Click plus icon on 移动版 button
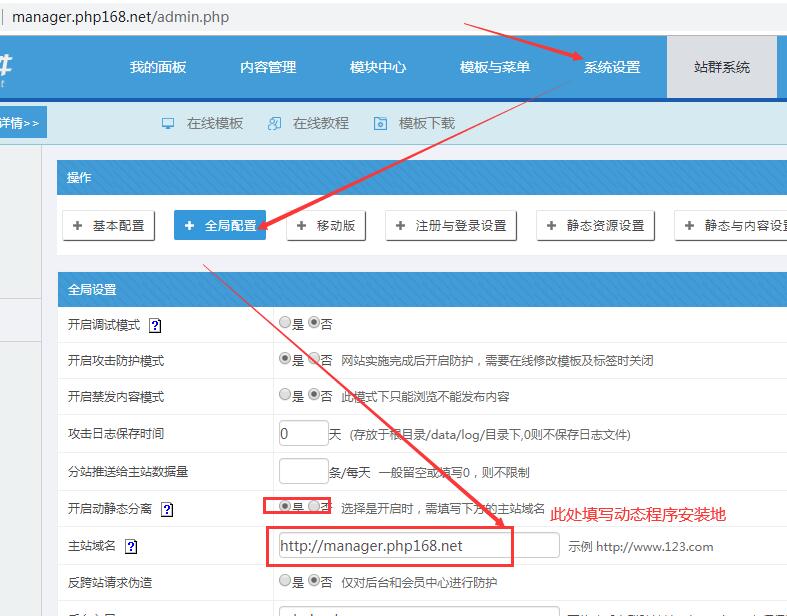787x616 pixels. [302, 226]
